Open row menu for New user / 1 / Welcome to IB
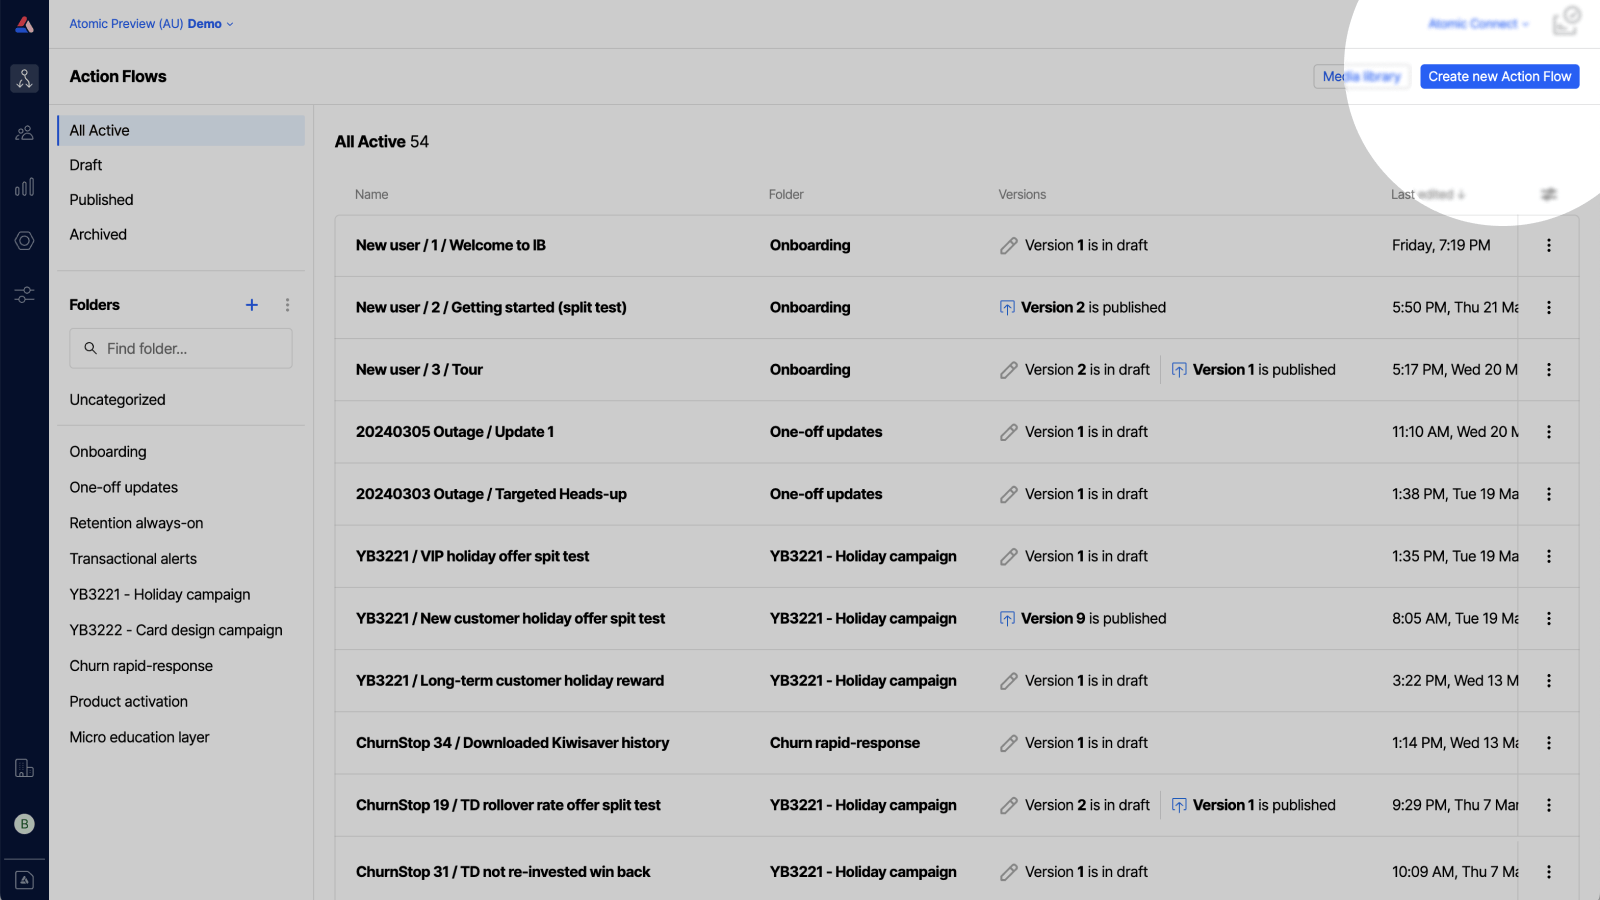The image size is (1600, 900). (x=1549, y=245)
